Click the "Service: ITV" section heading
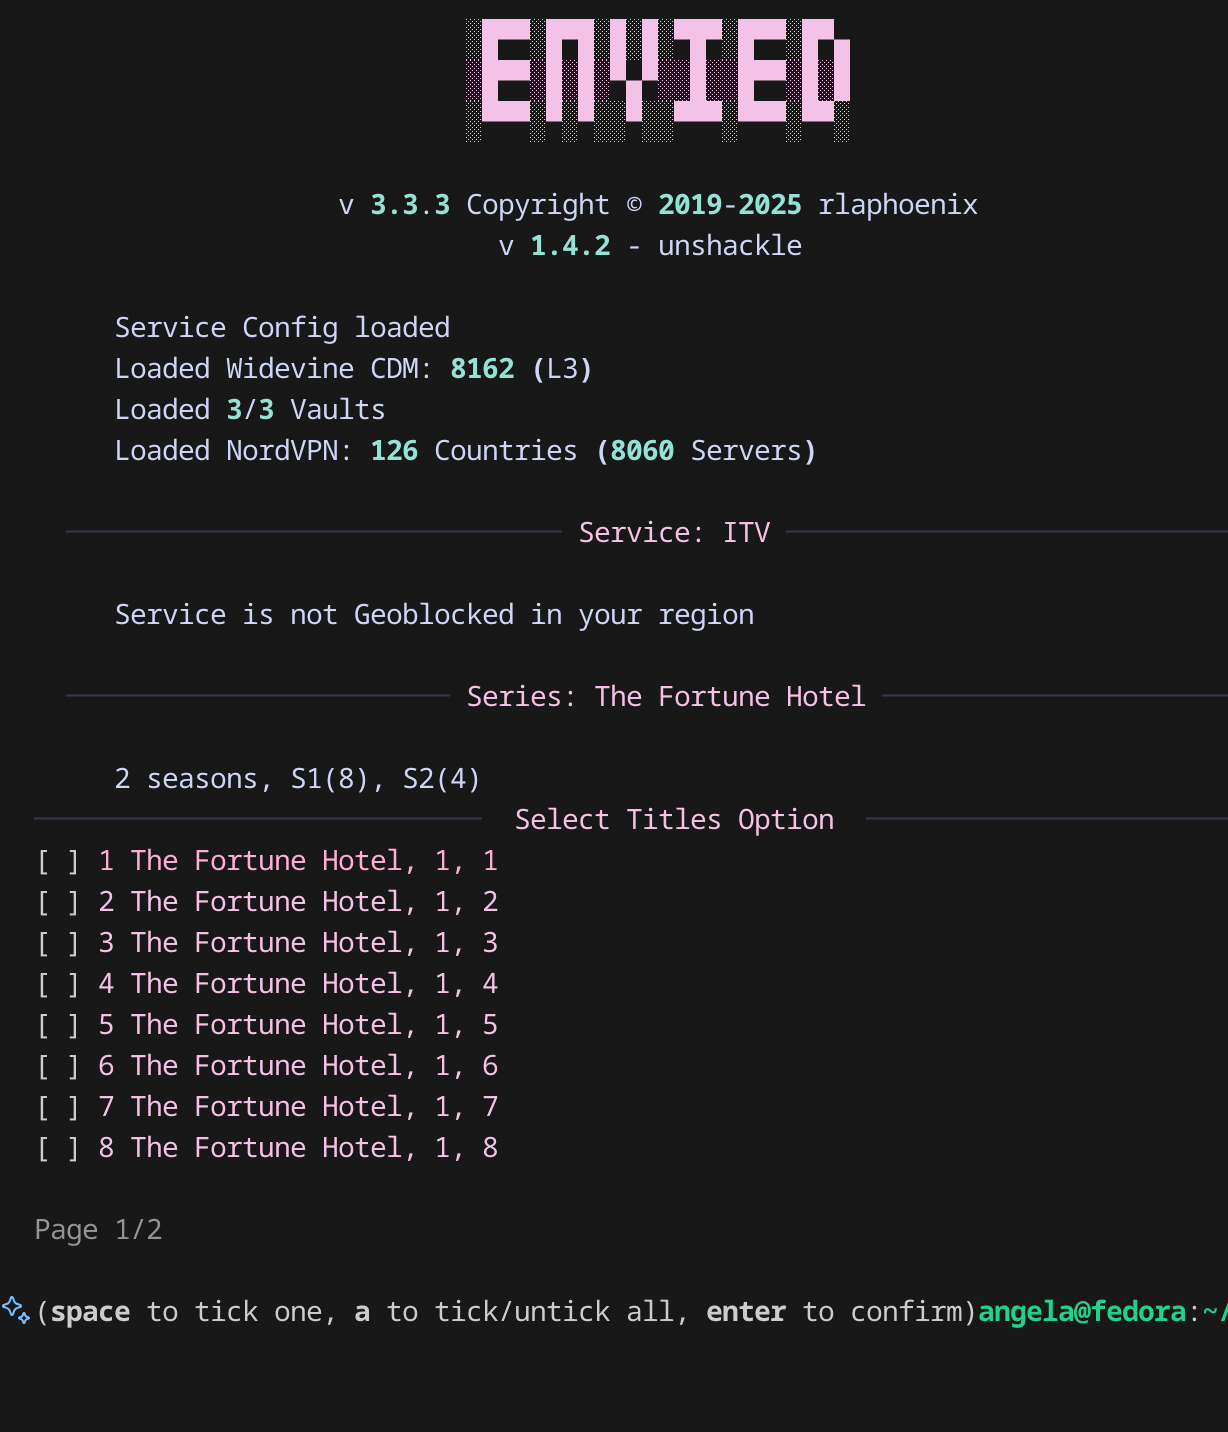The height and width of the screenshot is (1432, 1228). 674,533
